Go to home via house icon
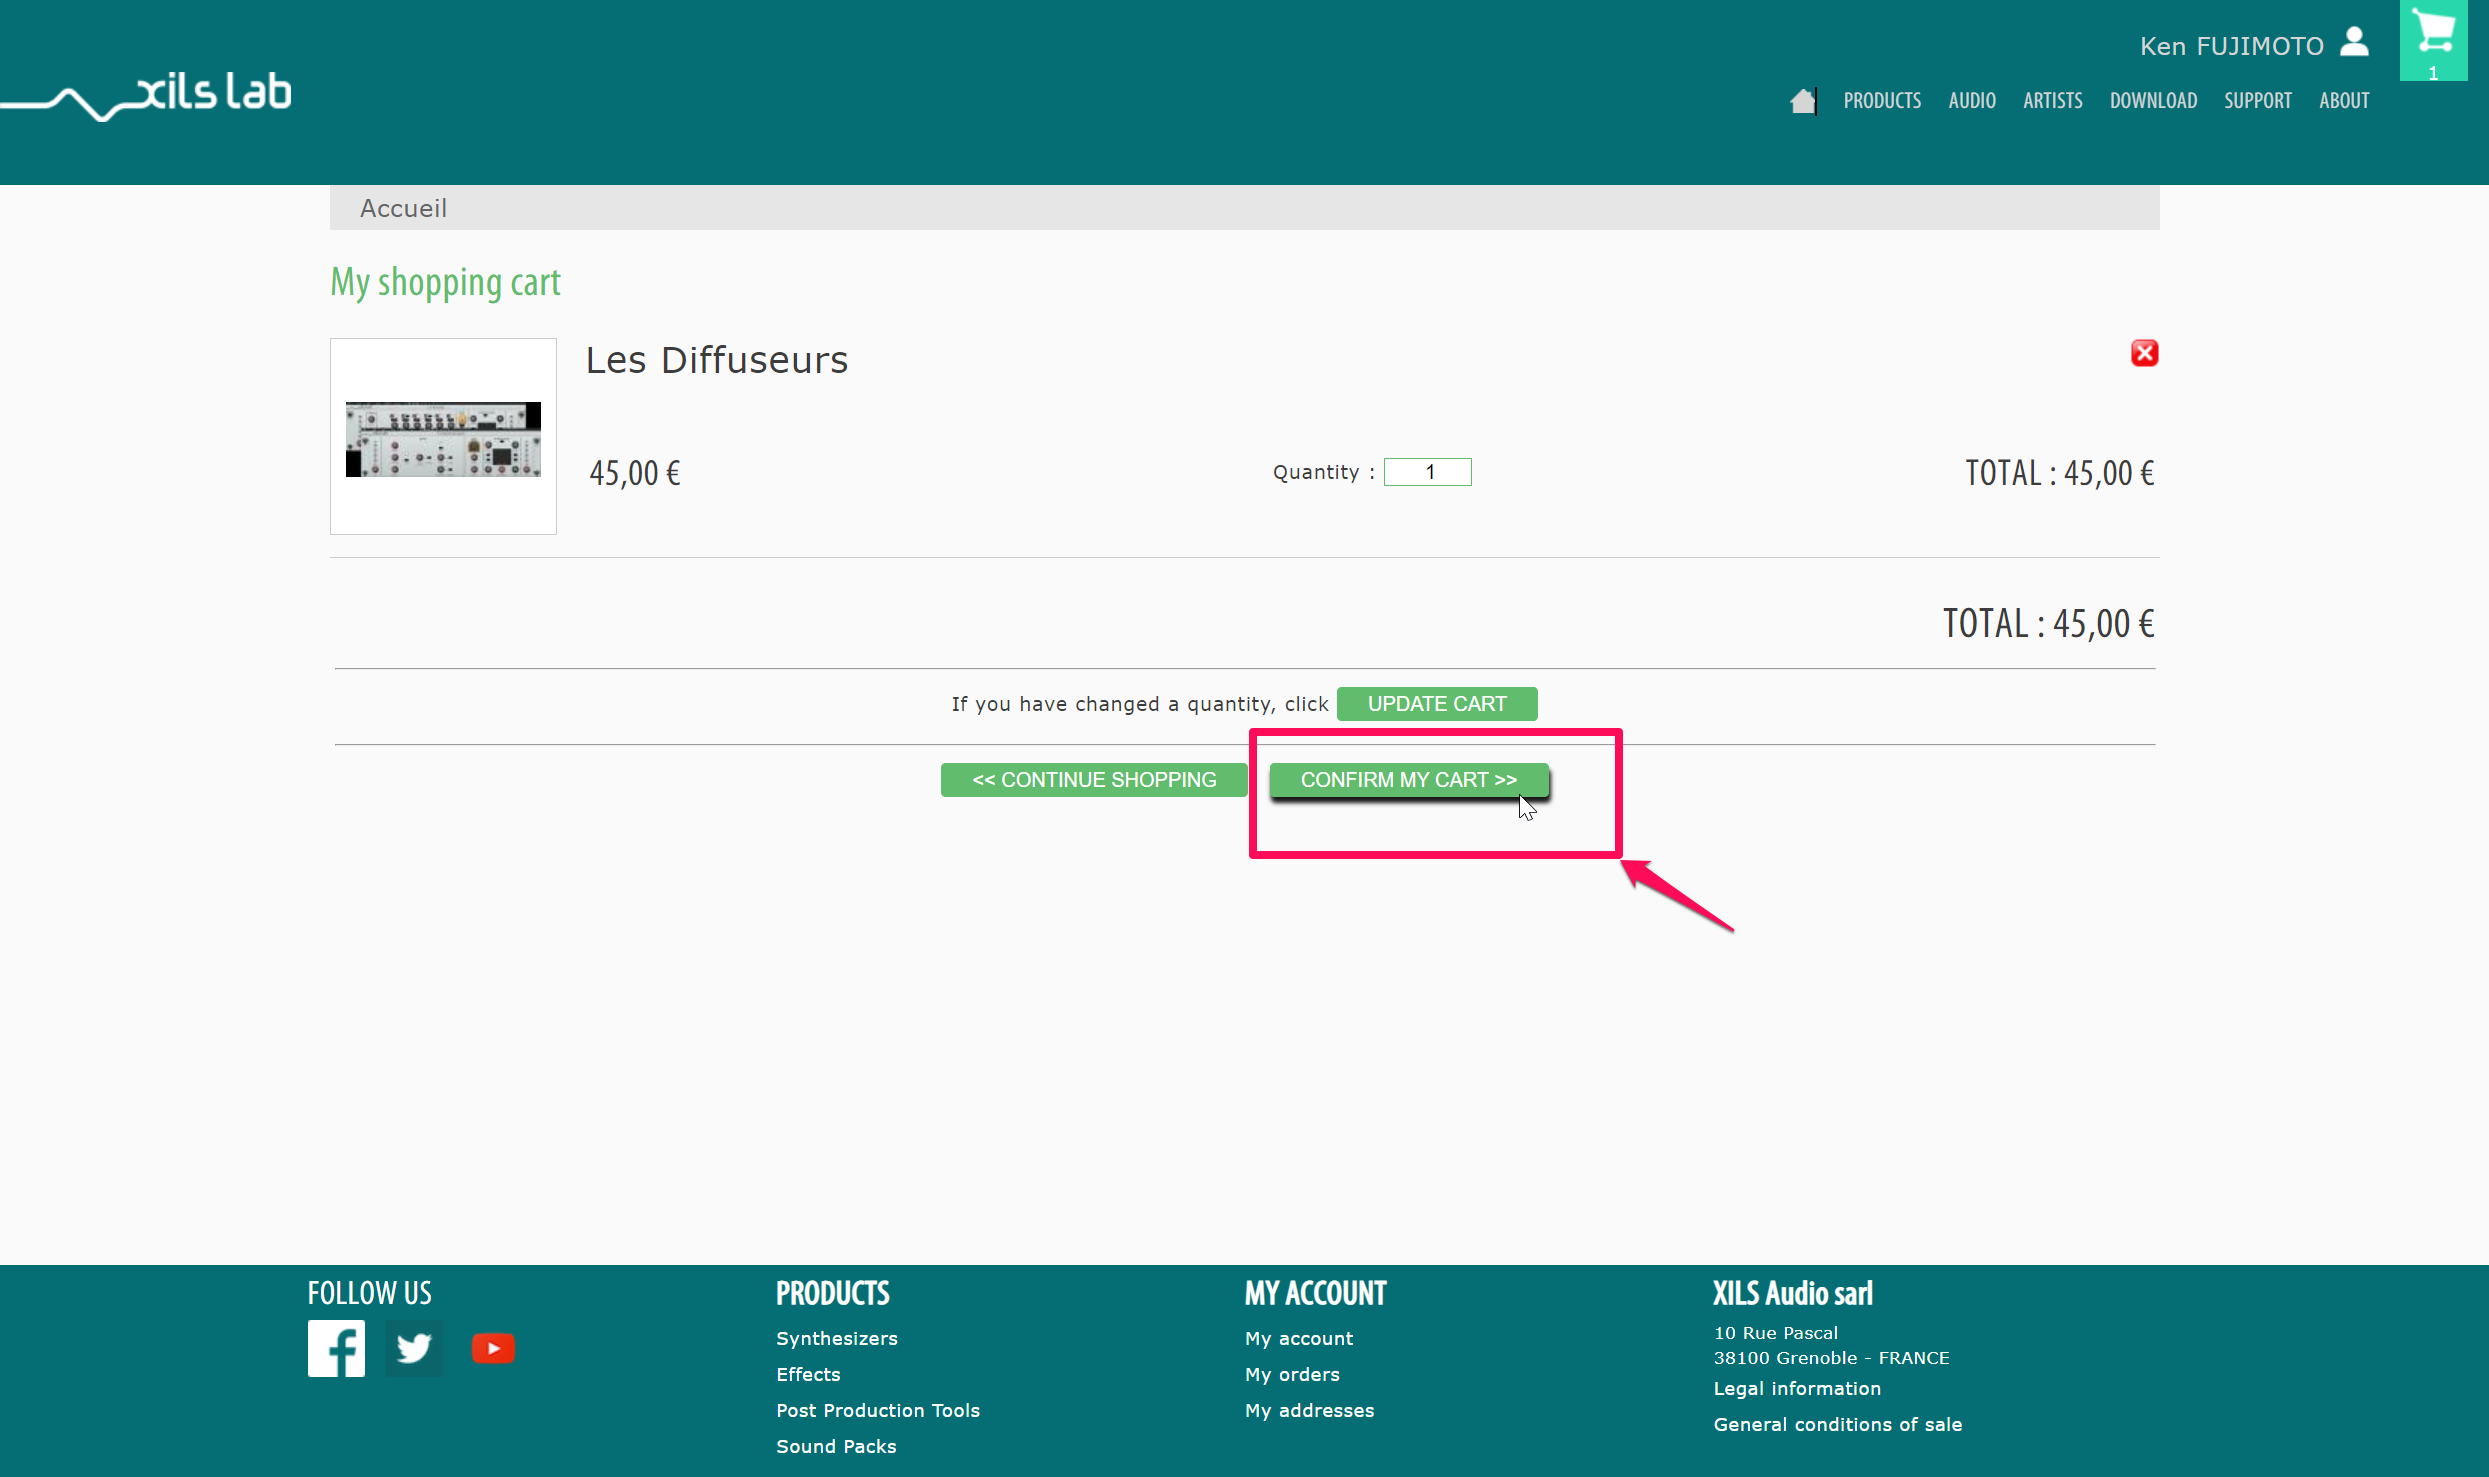 1802,101
